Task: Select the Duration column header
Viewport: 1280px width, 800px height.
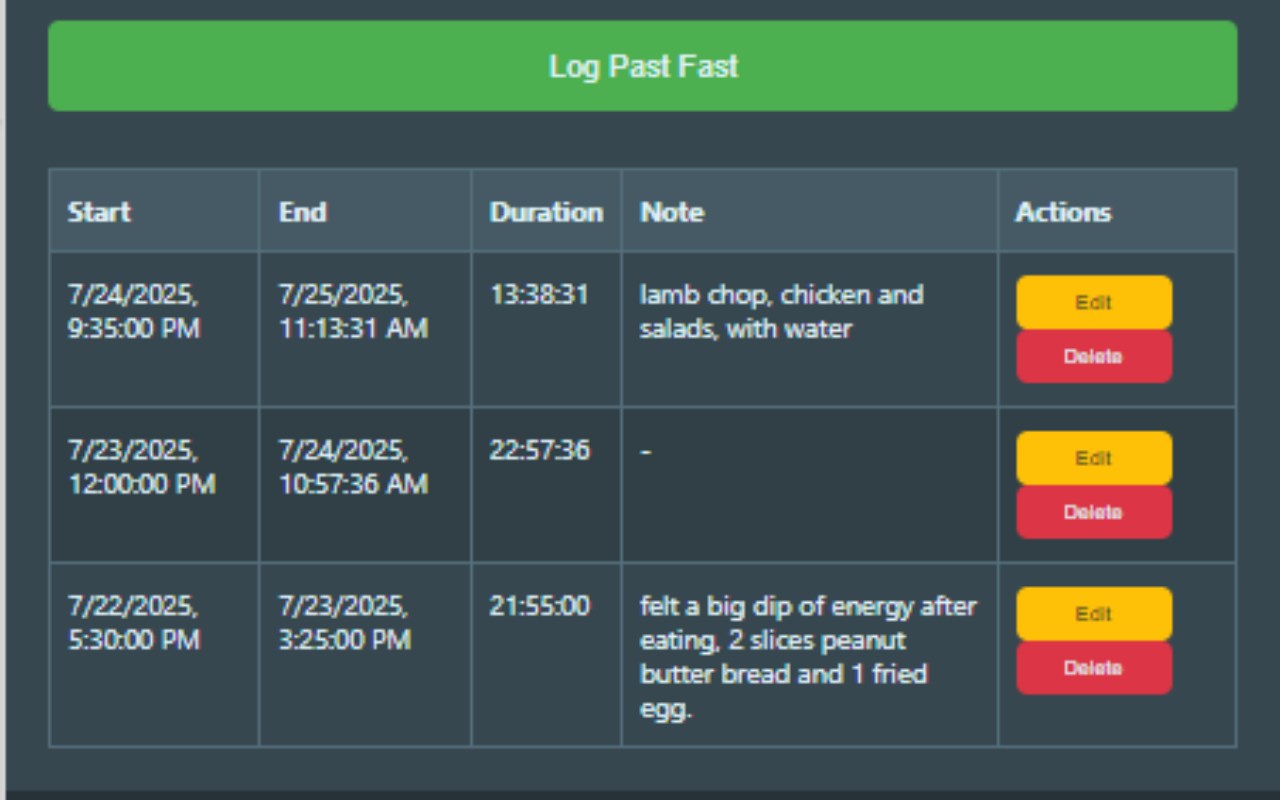Action: (x=546, y=212)
